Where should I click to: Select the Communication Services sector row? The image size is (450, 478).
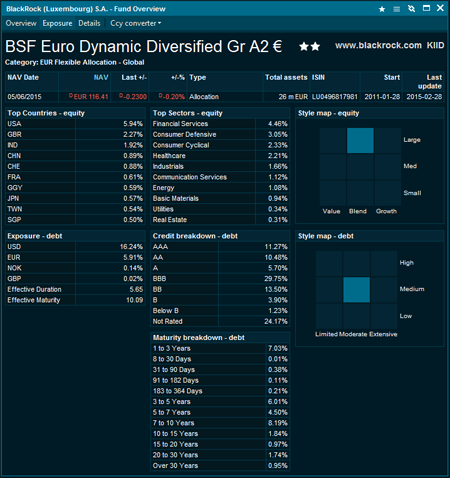click(x=220, y=177)
